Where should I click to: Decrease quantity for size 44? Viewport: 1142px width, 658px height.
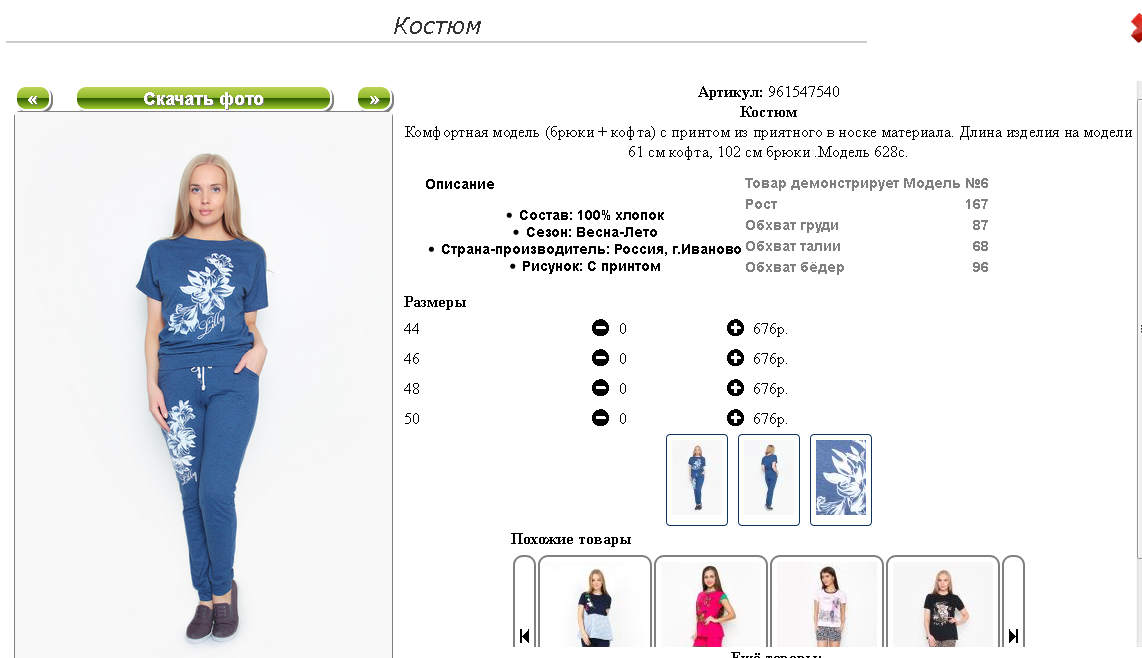click(600, 328)
